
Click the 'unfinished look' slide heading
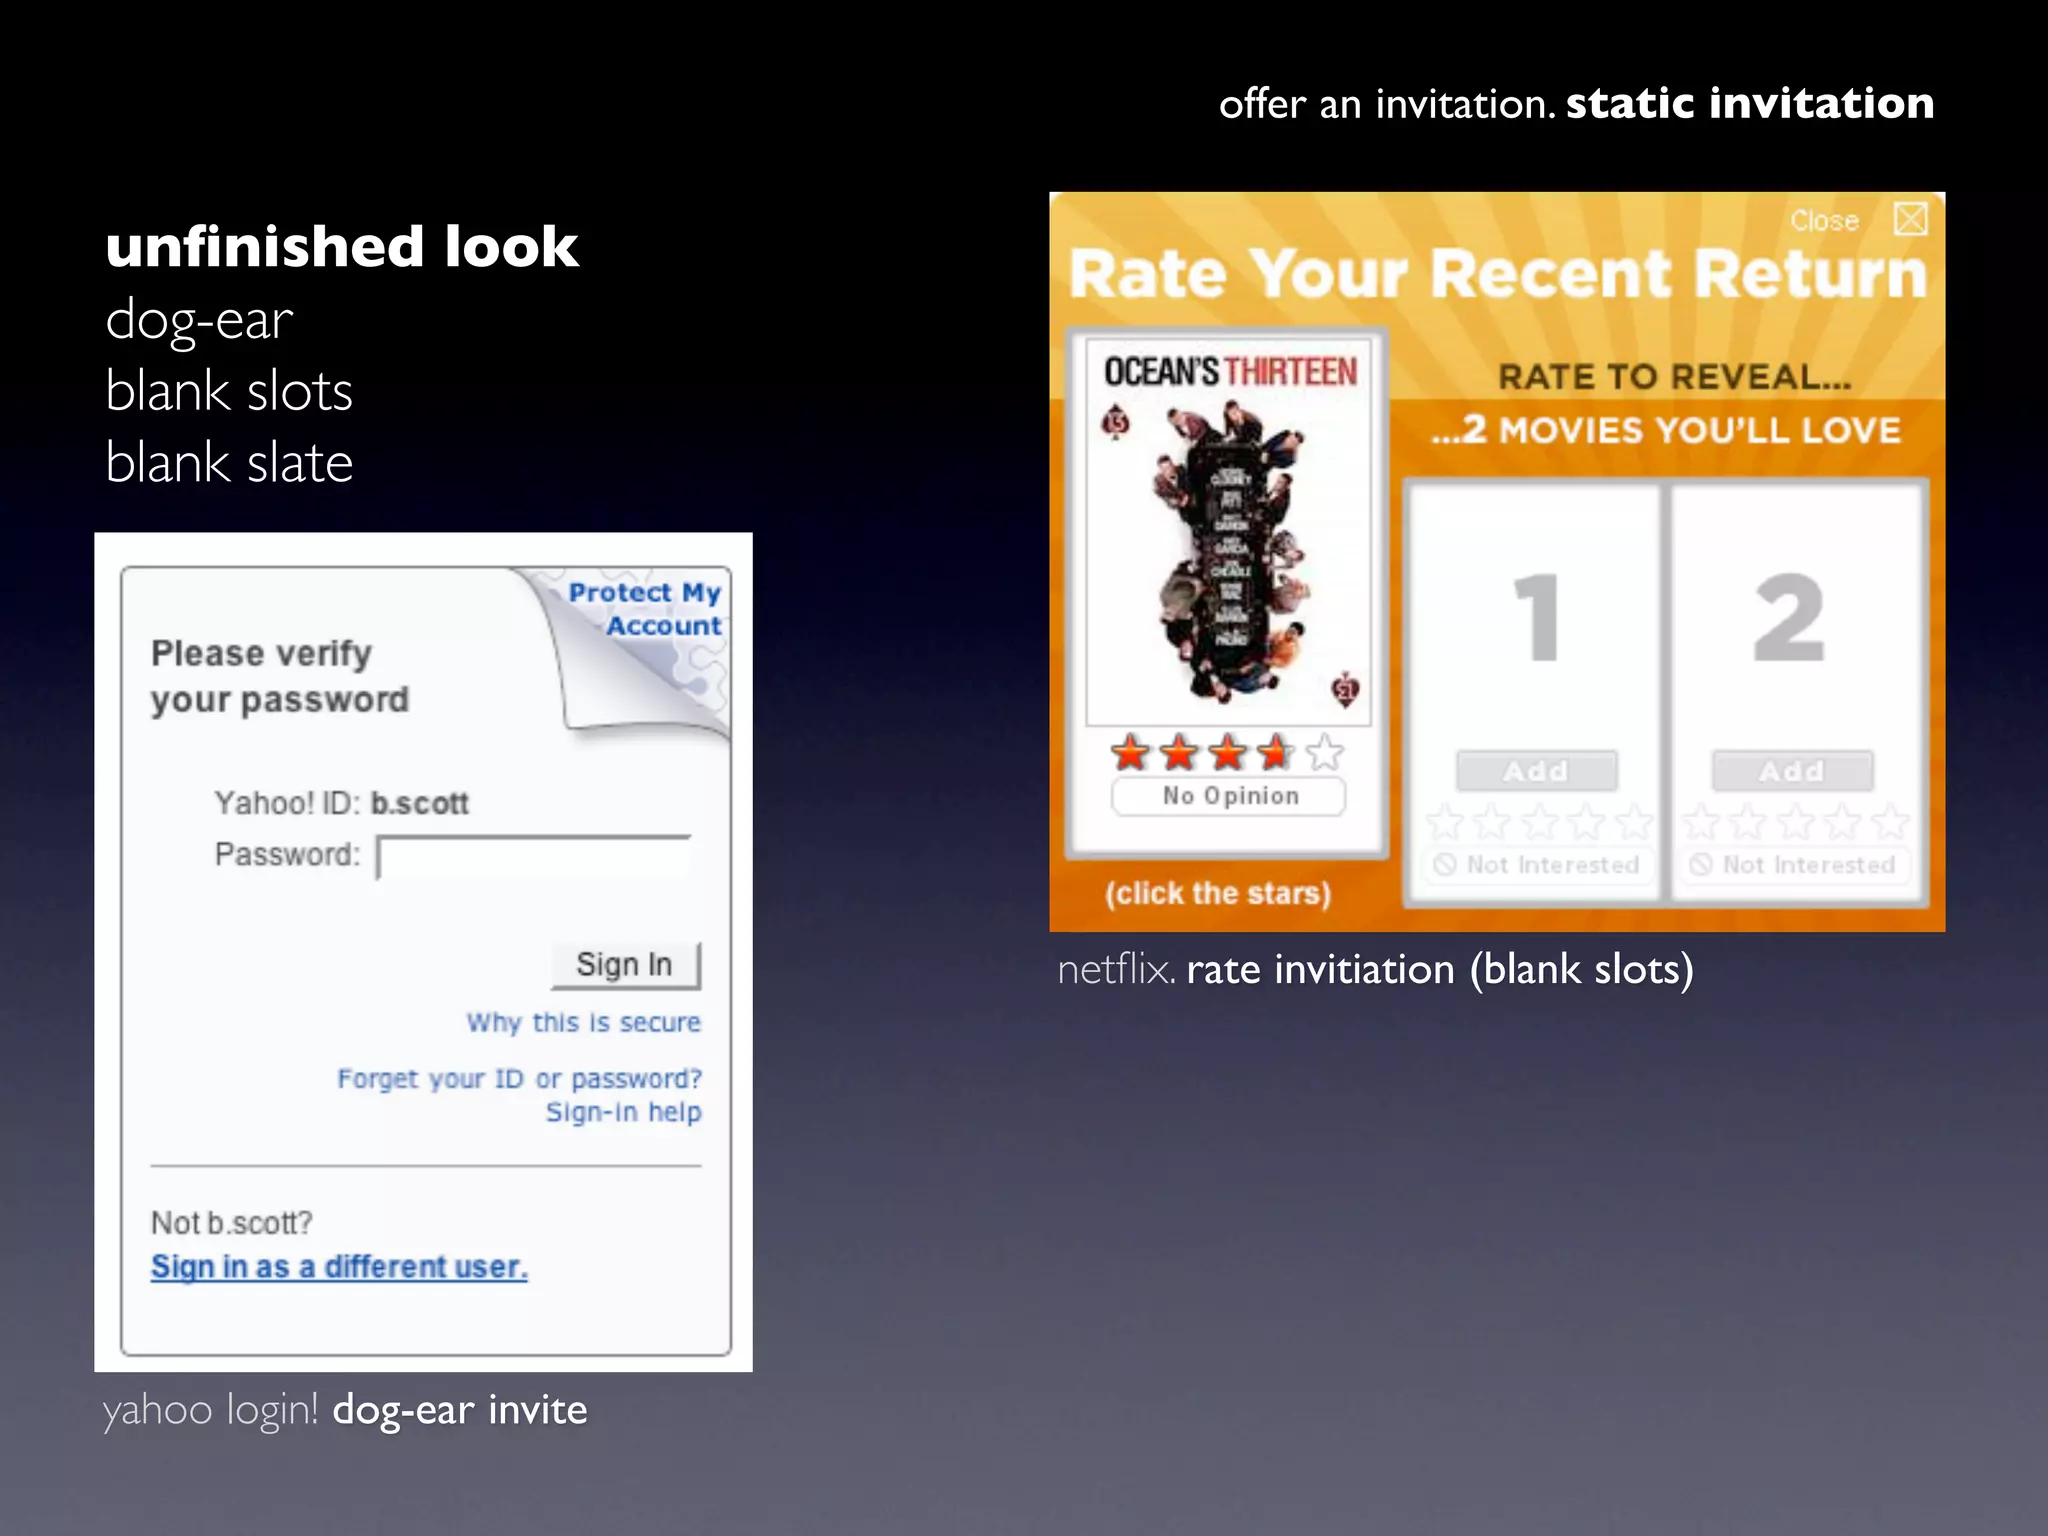[x=342, y=246]
